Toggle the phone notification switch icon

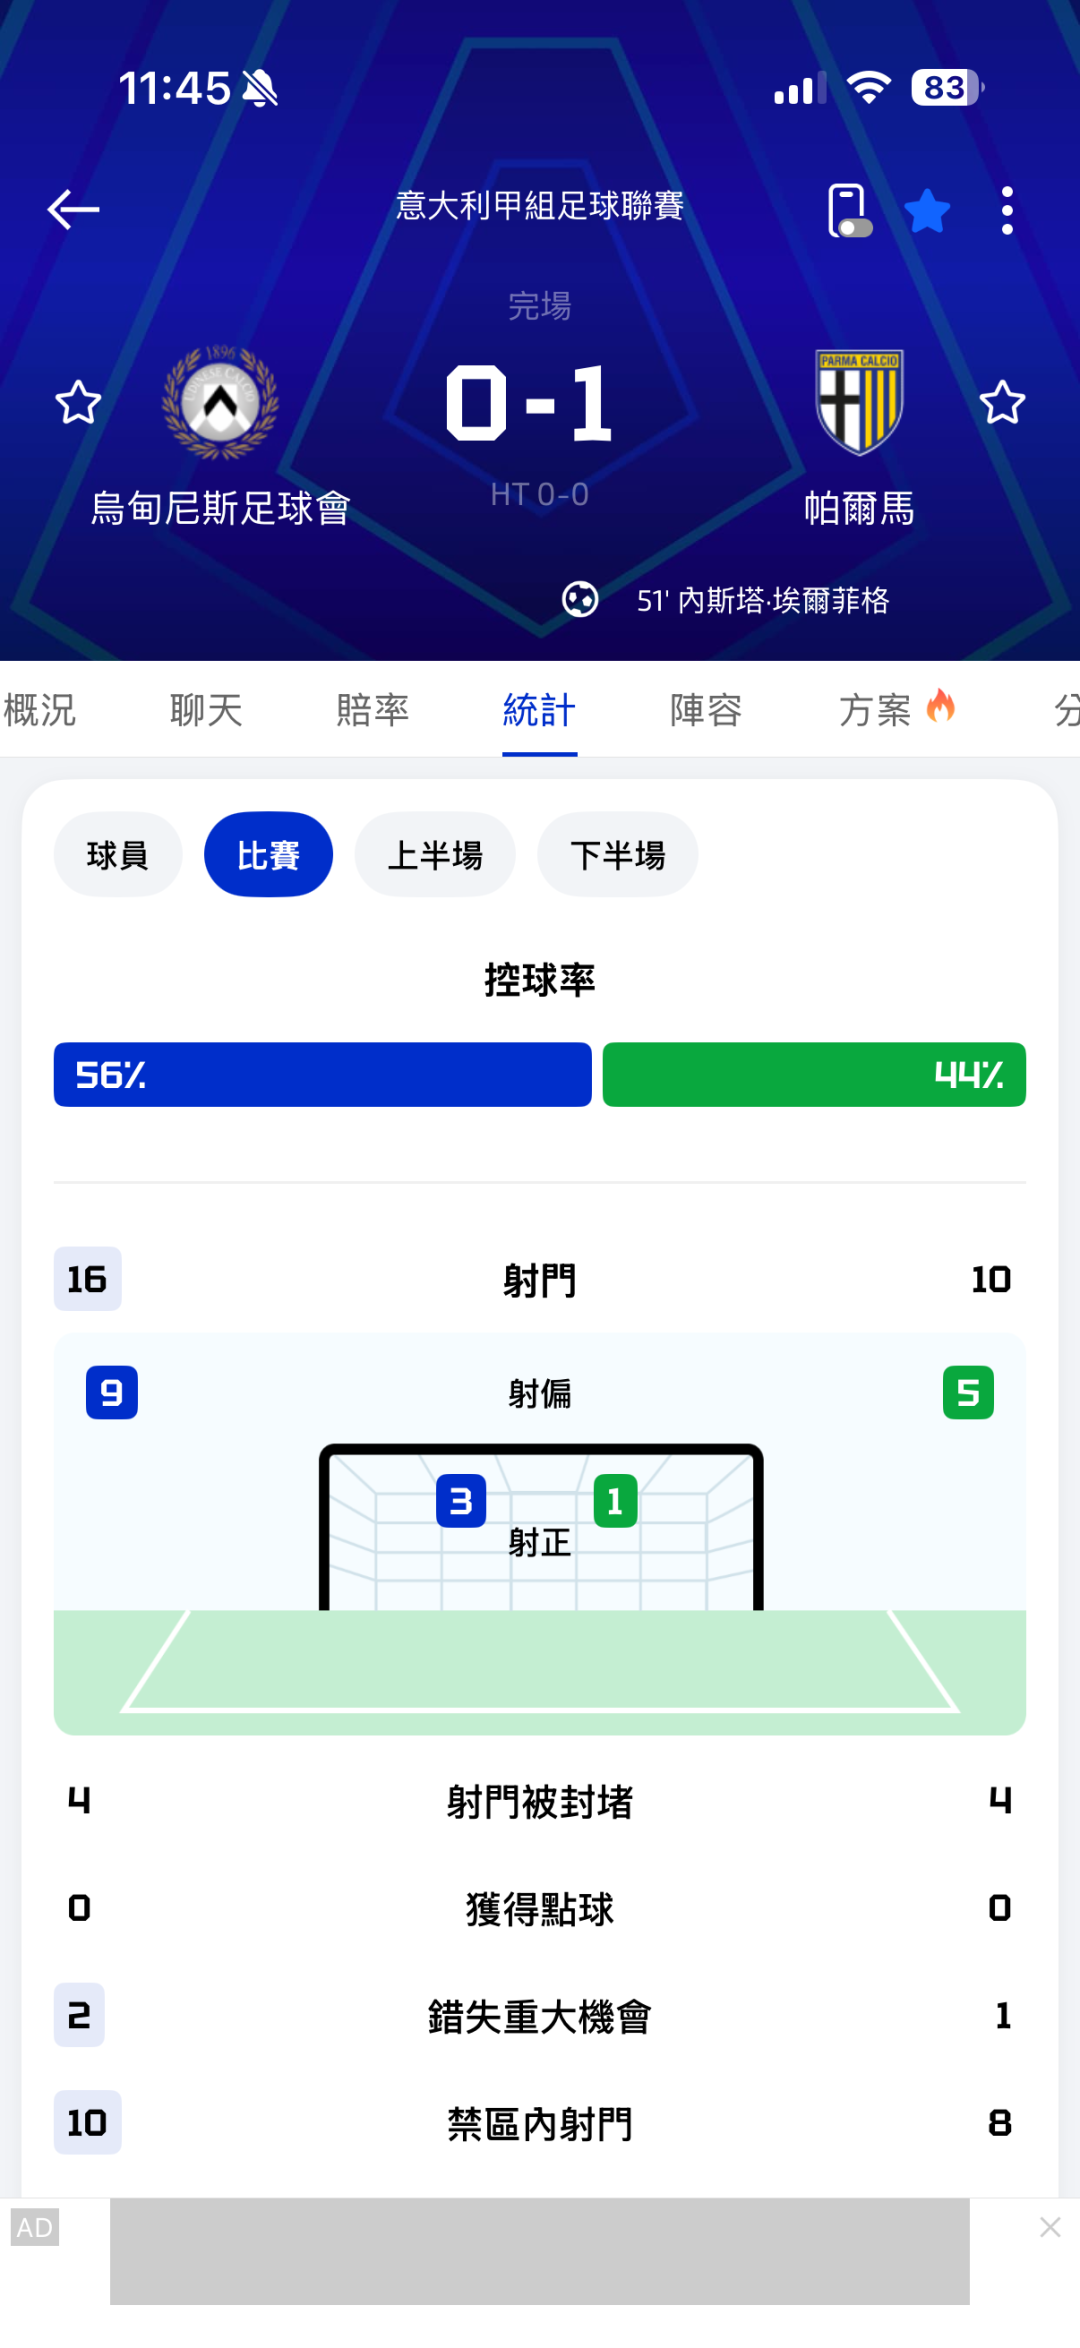[848, 210]
